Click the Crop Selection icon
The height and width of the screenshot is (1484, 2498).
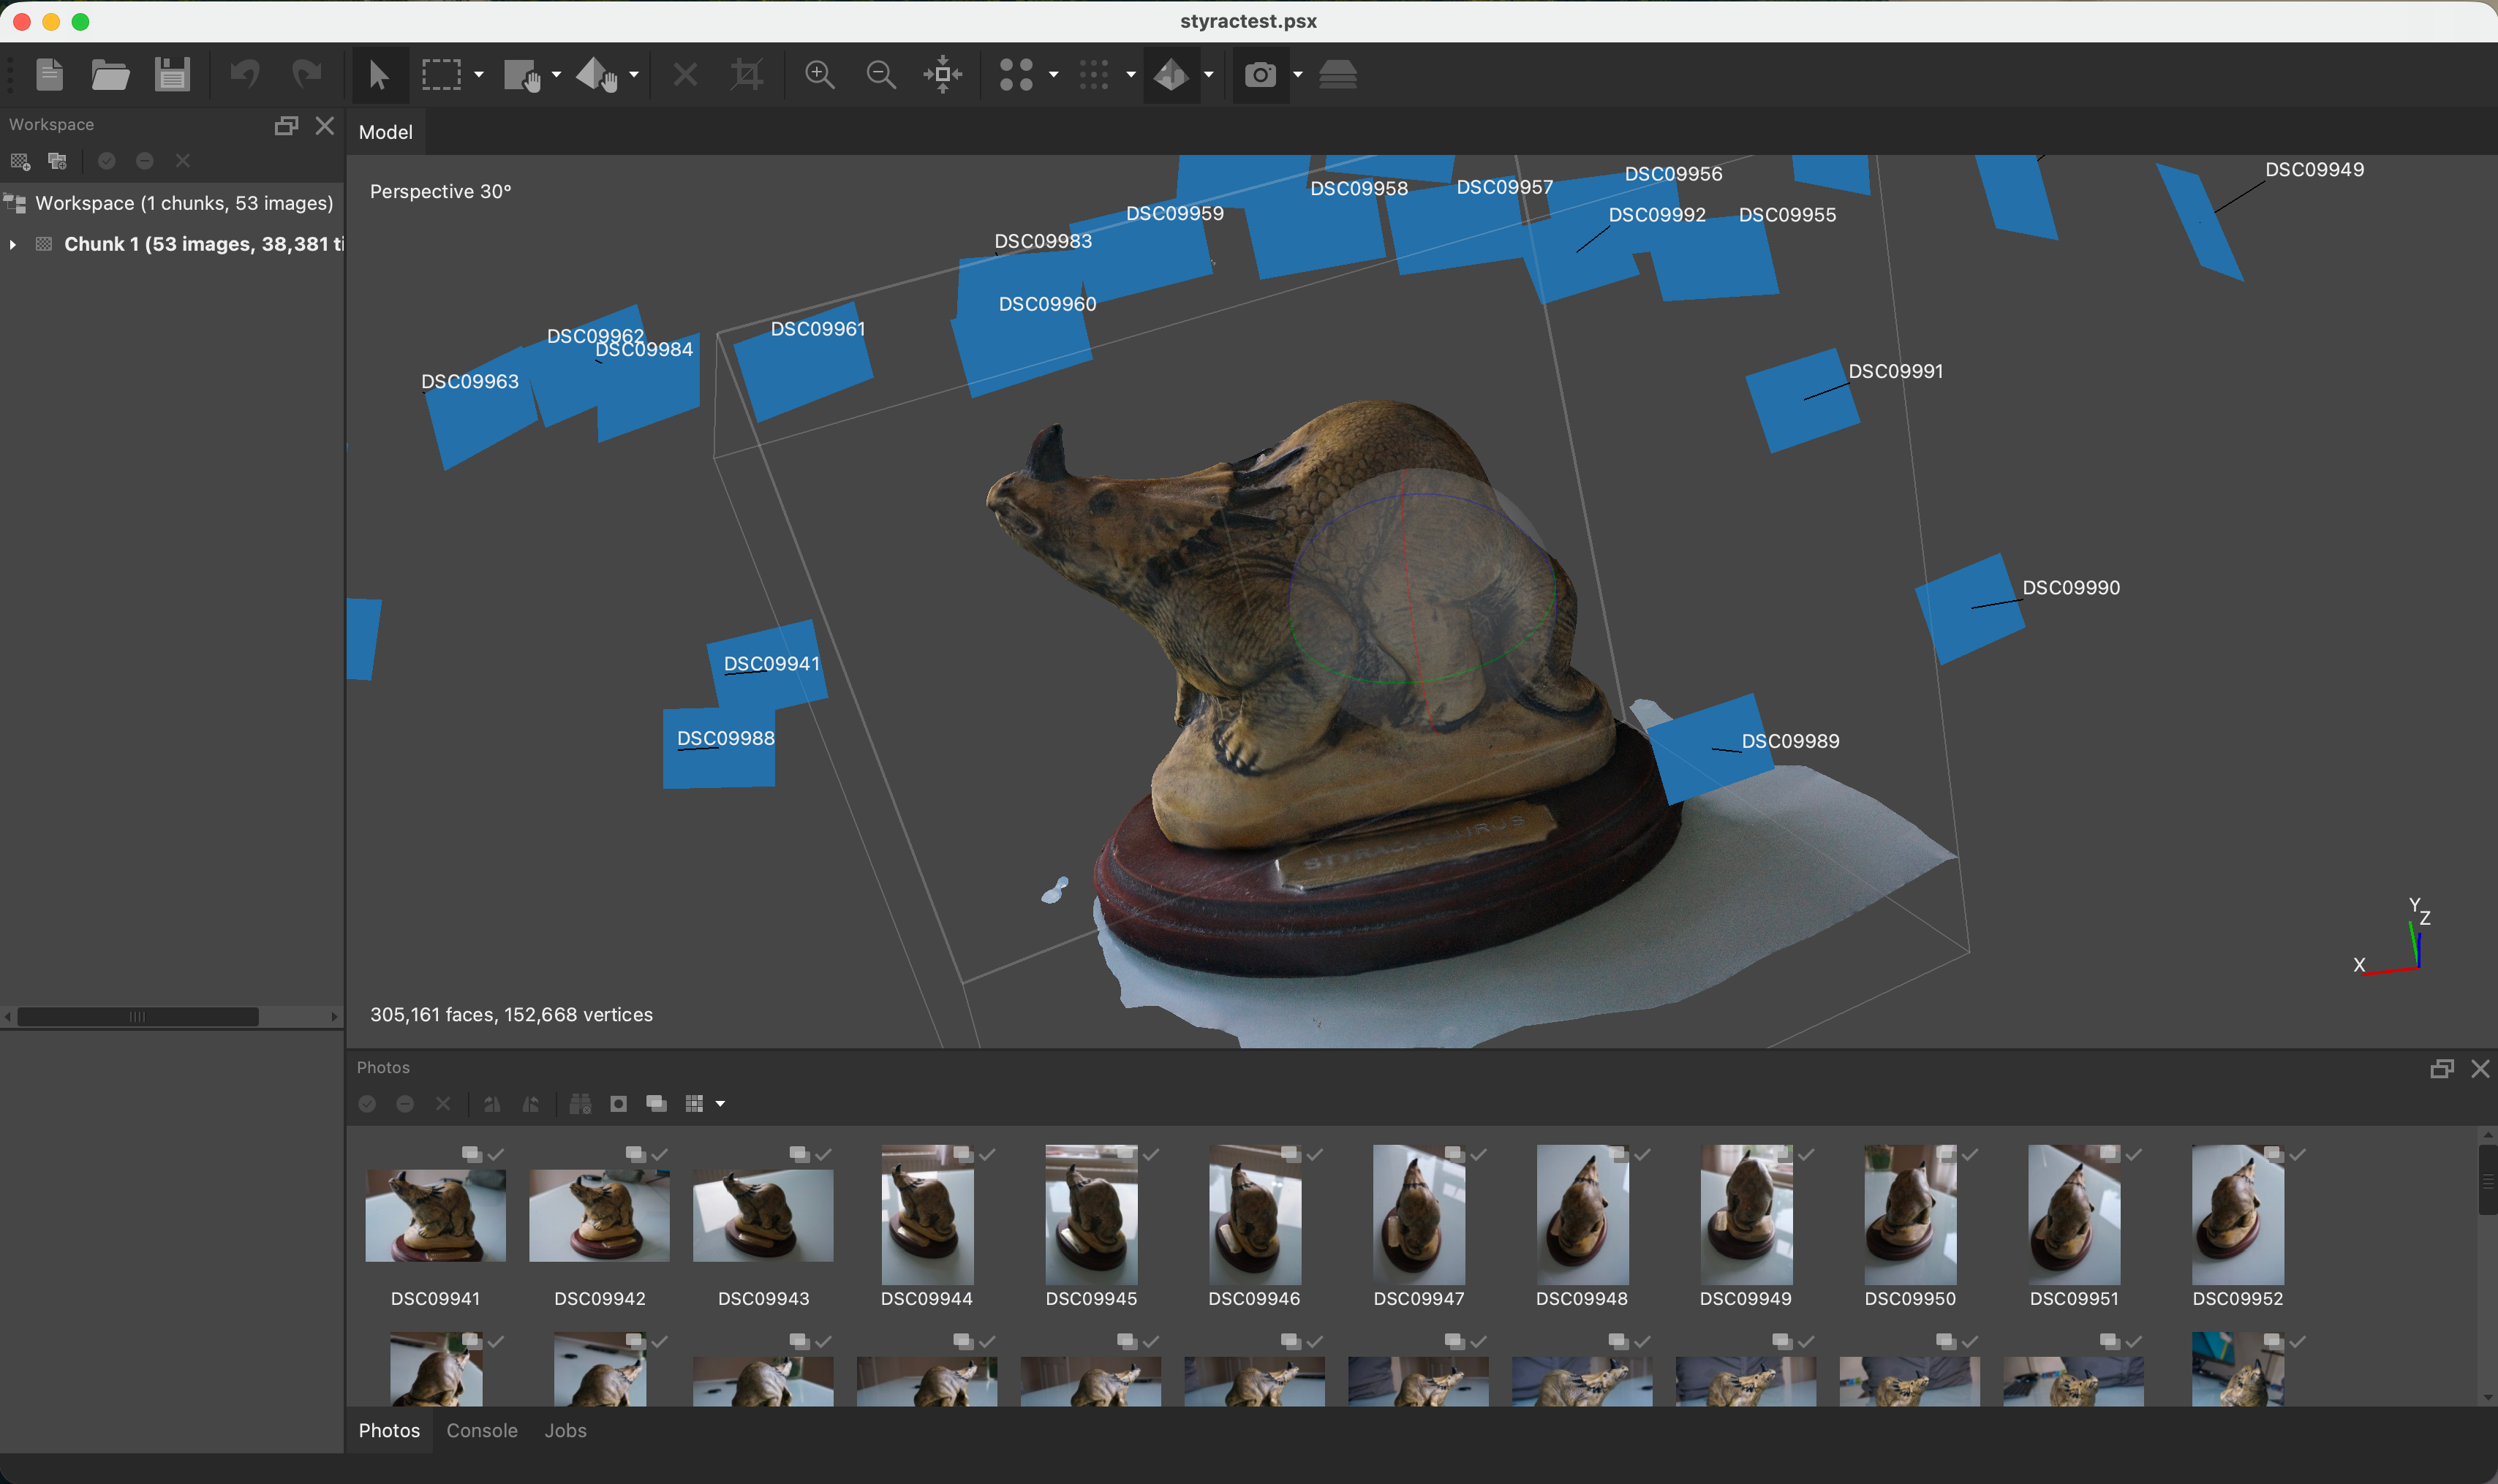point(747,74)
